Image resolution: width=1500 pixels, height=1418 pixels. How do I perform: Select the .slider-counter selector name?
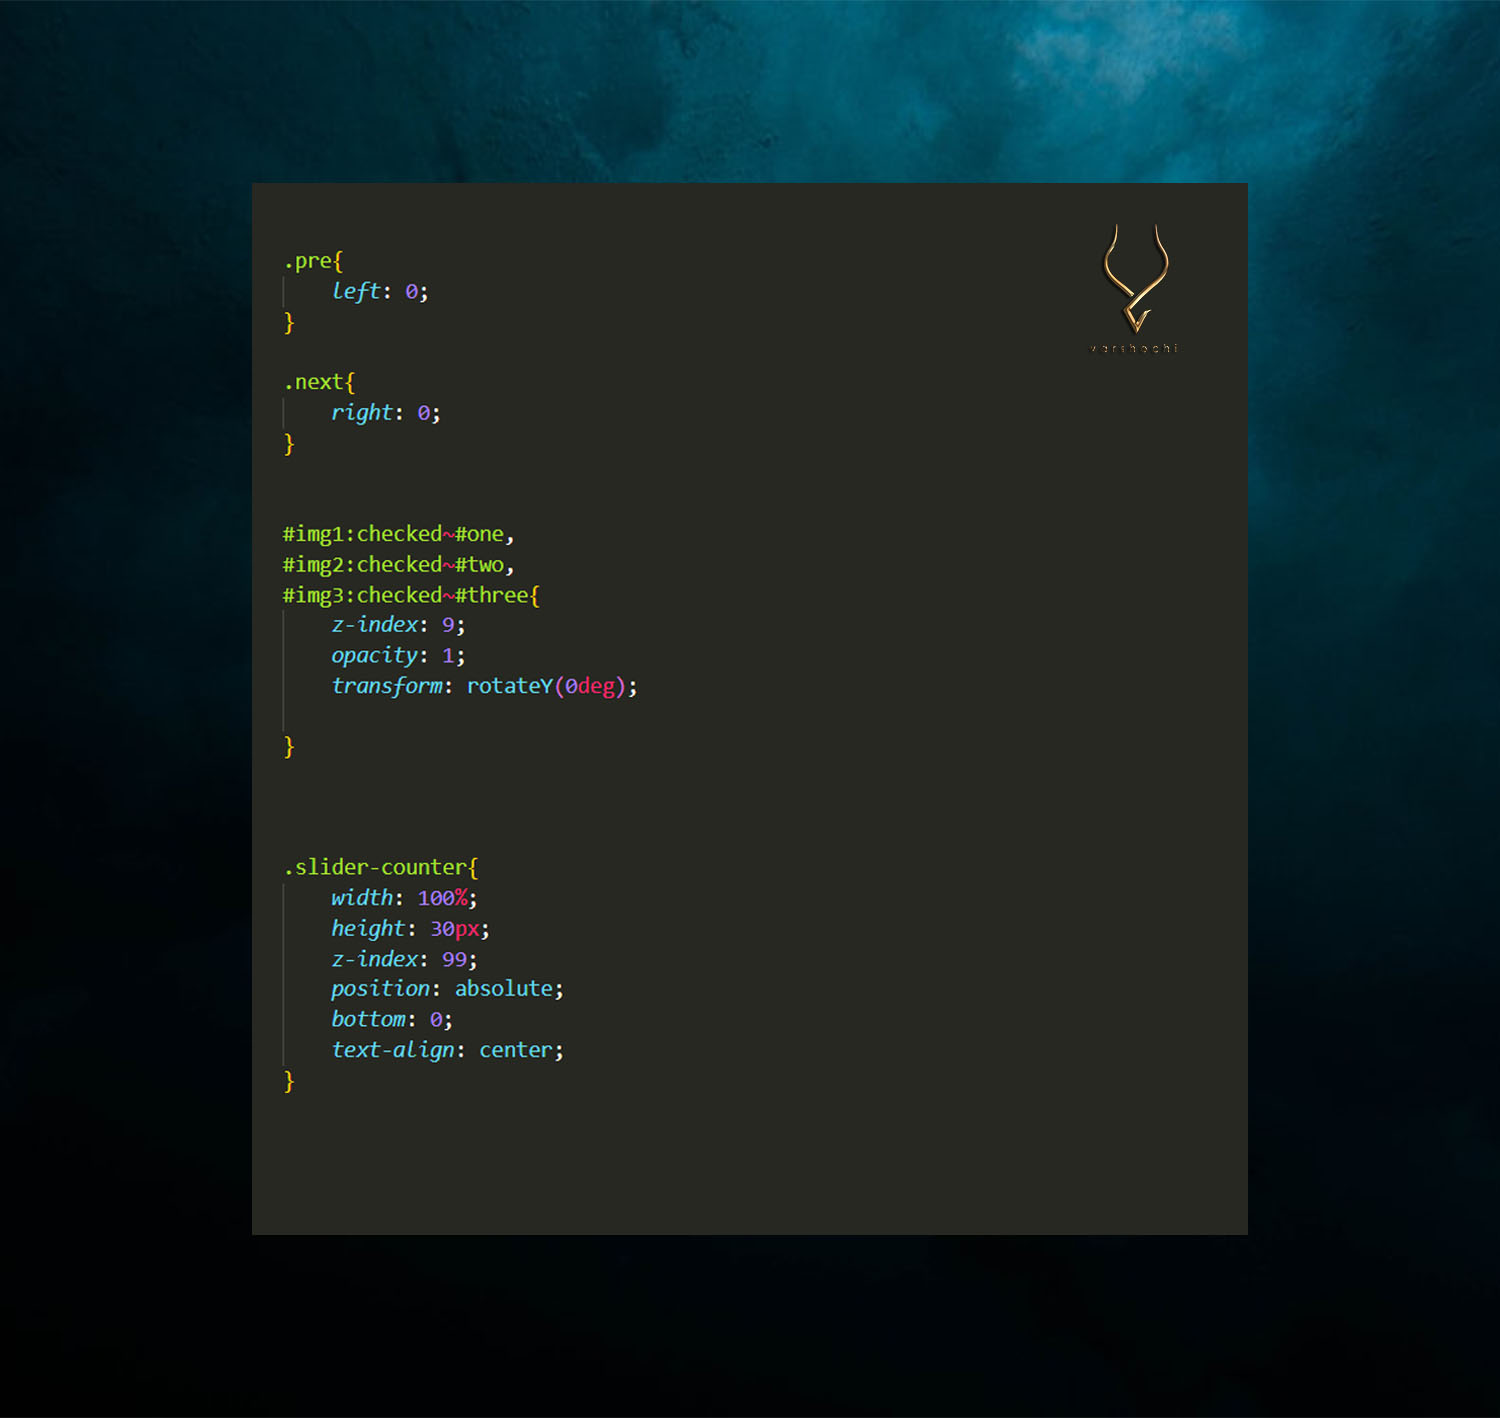pos(378,867)
